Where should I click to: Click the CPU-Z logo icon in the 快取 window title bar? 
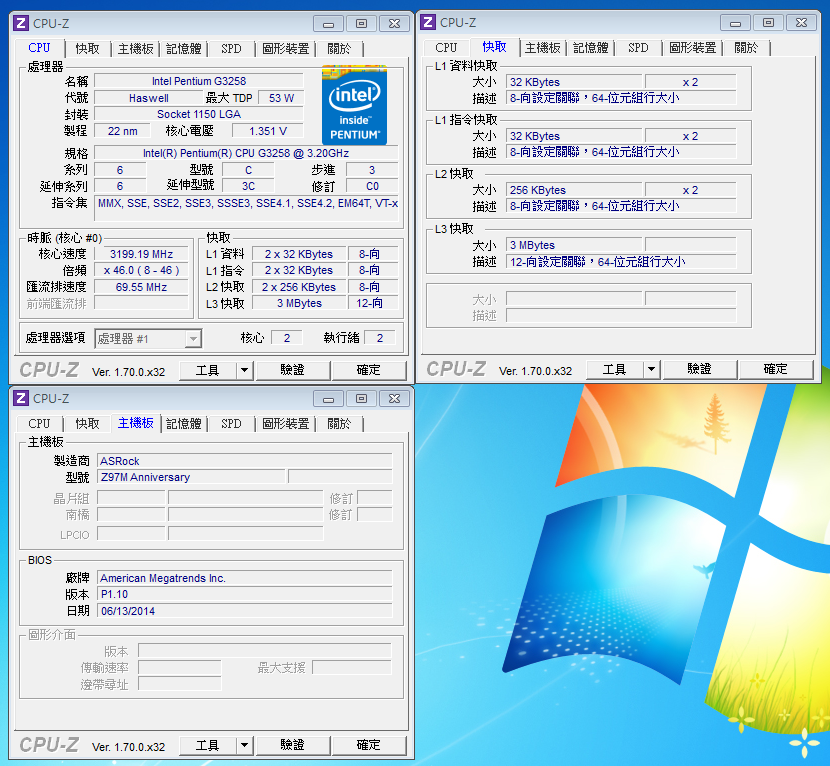pyautogui.click(x=428, y=22)
